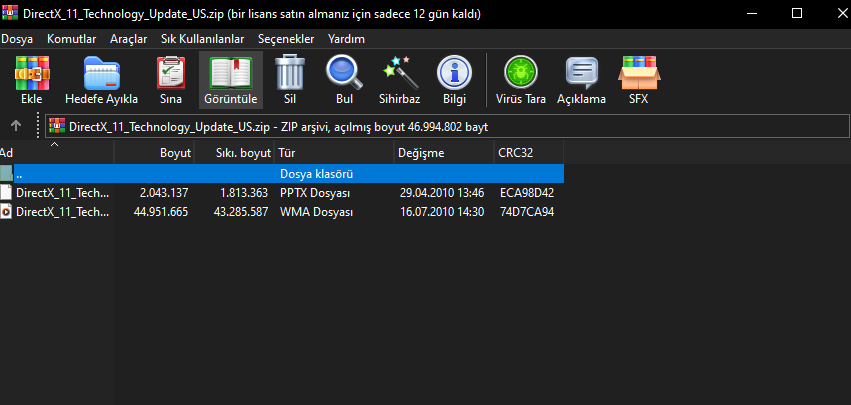Screen dimensions: 851x405
Task: Open the Yardım menu
Action: (x=346, y=39)
